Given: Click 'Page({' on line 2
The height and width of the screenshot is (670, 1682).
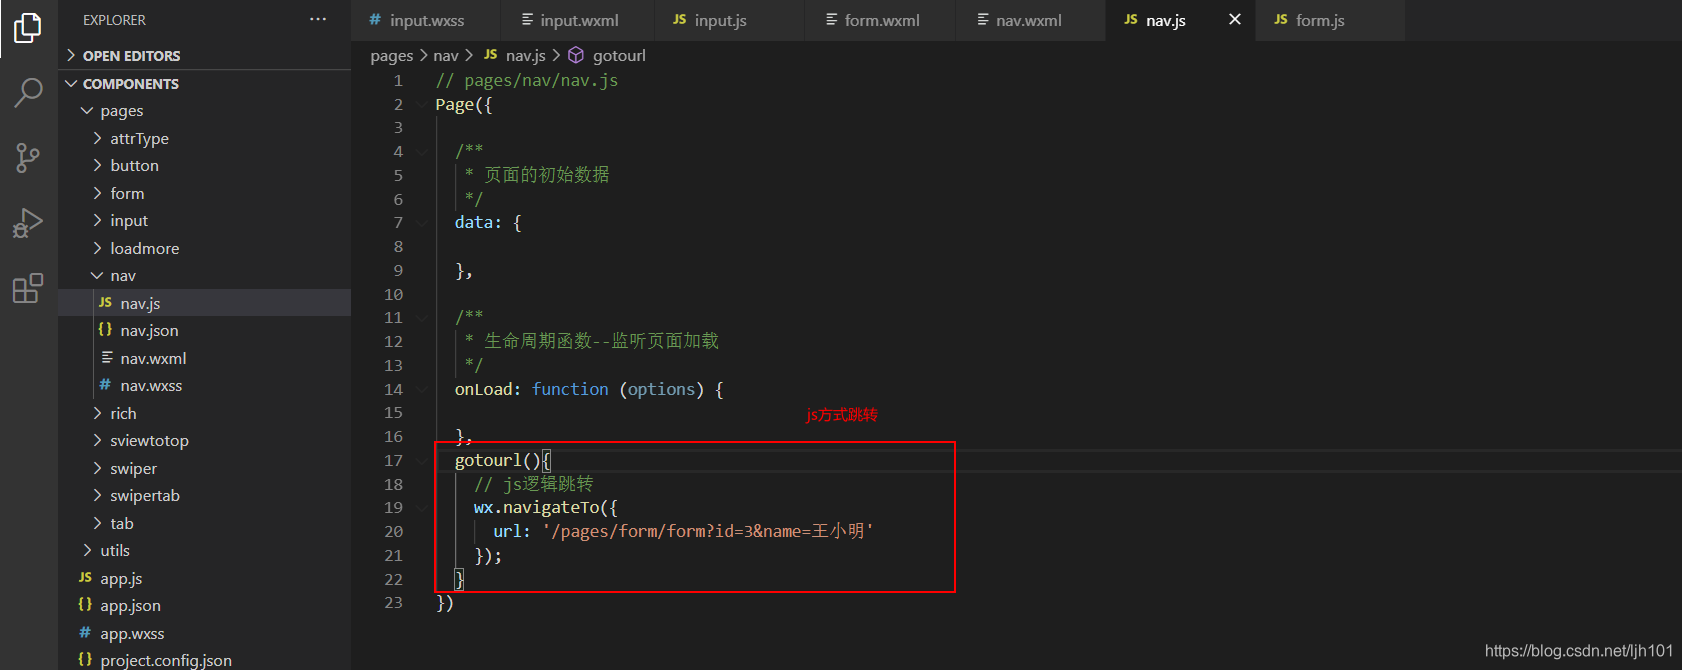Looking at the screenshot, I should point(464,105).
